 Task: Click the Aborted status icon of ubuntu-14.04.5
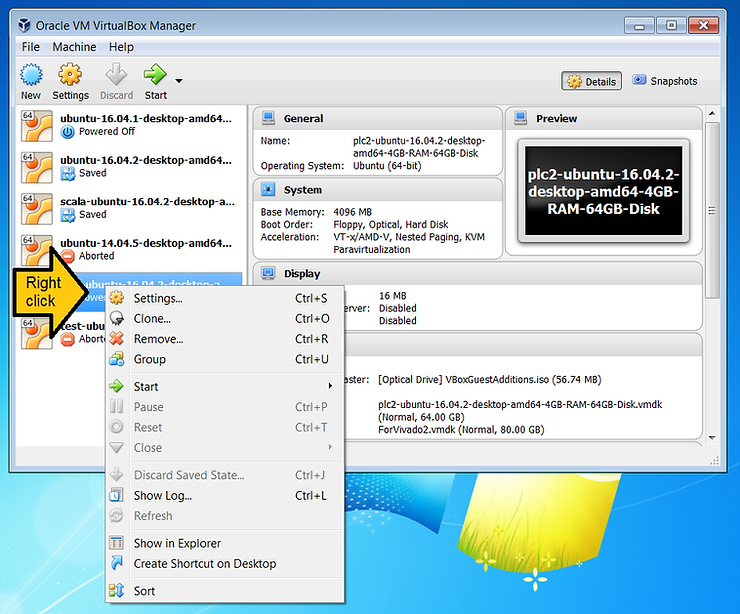click(x=67, y=256)
